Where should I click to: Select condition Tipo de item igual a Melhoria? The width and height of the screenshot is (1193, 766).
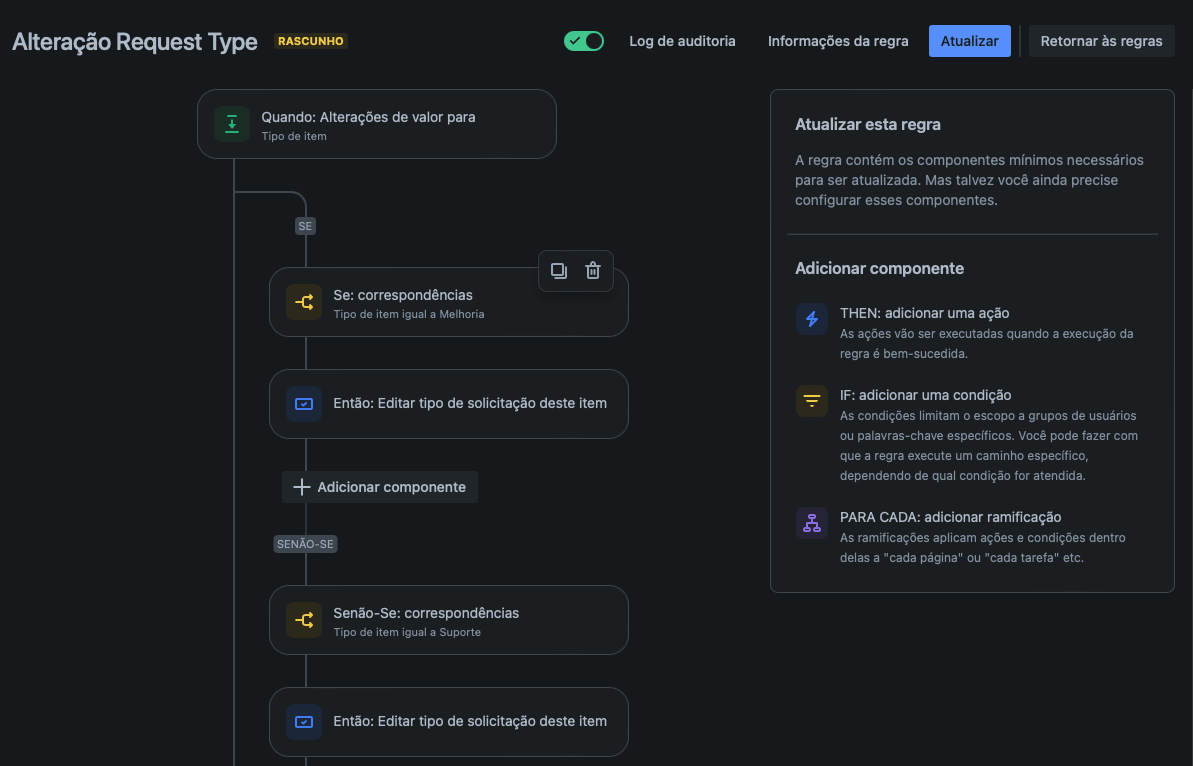pyautogui.click(x=449, y=302)
